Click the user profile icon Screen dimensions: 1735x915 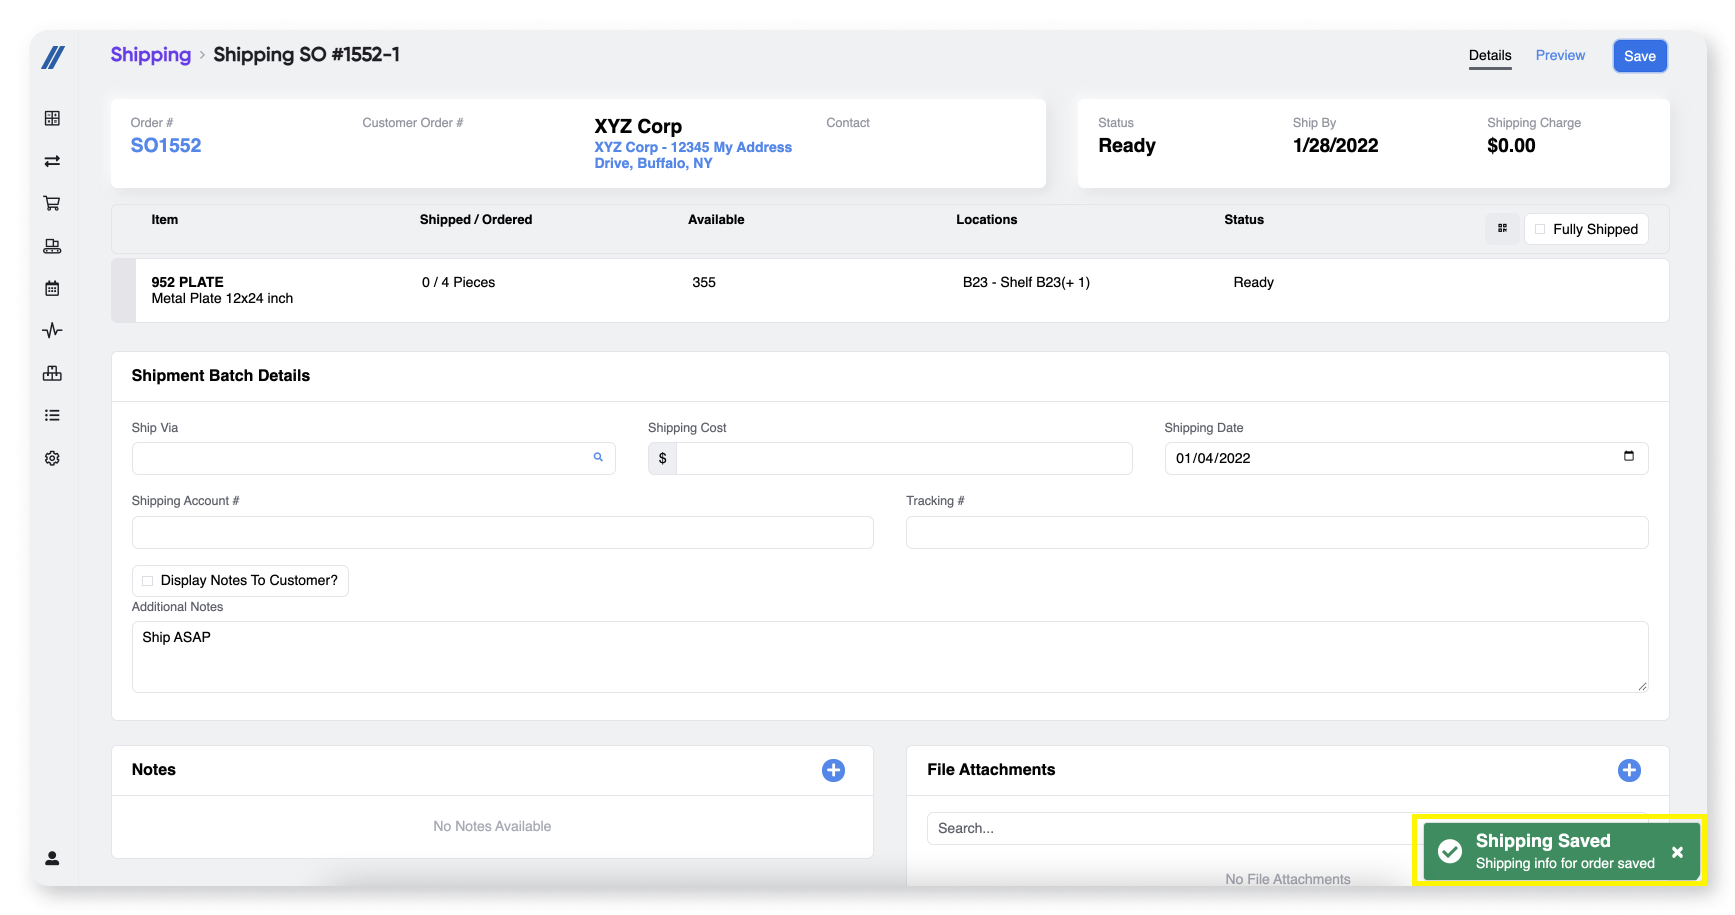point(52,858)
